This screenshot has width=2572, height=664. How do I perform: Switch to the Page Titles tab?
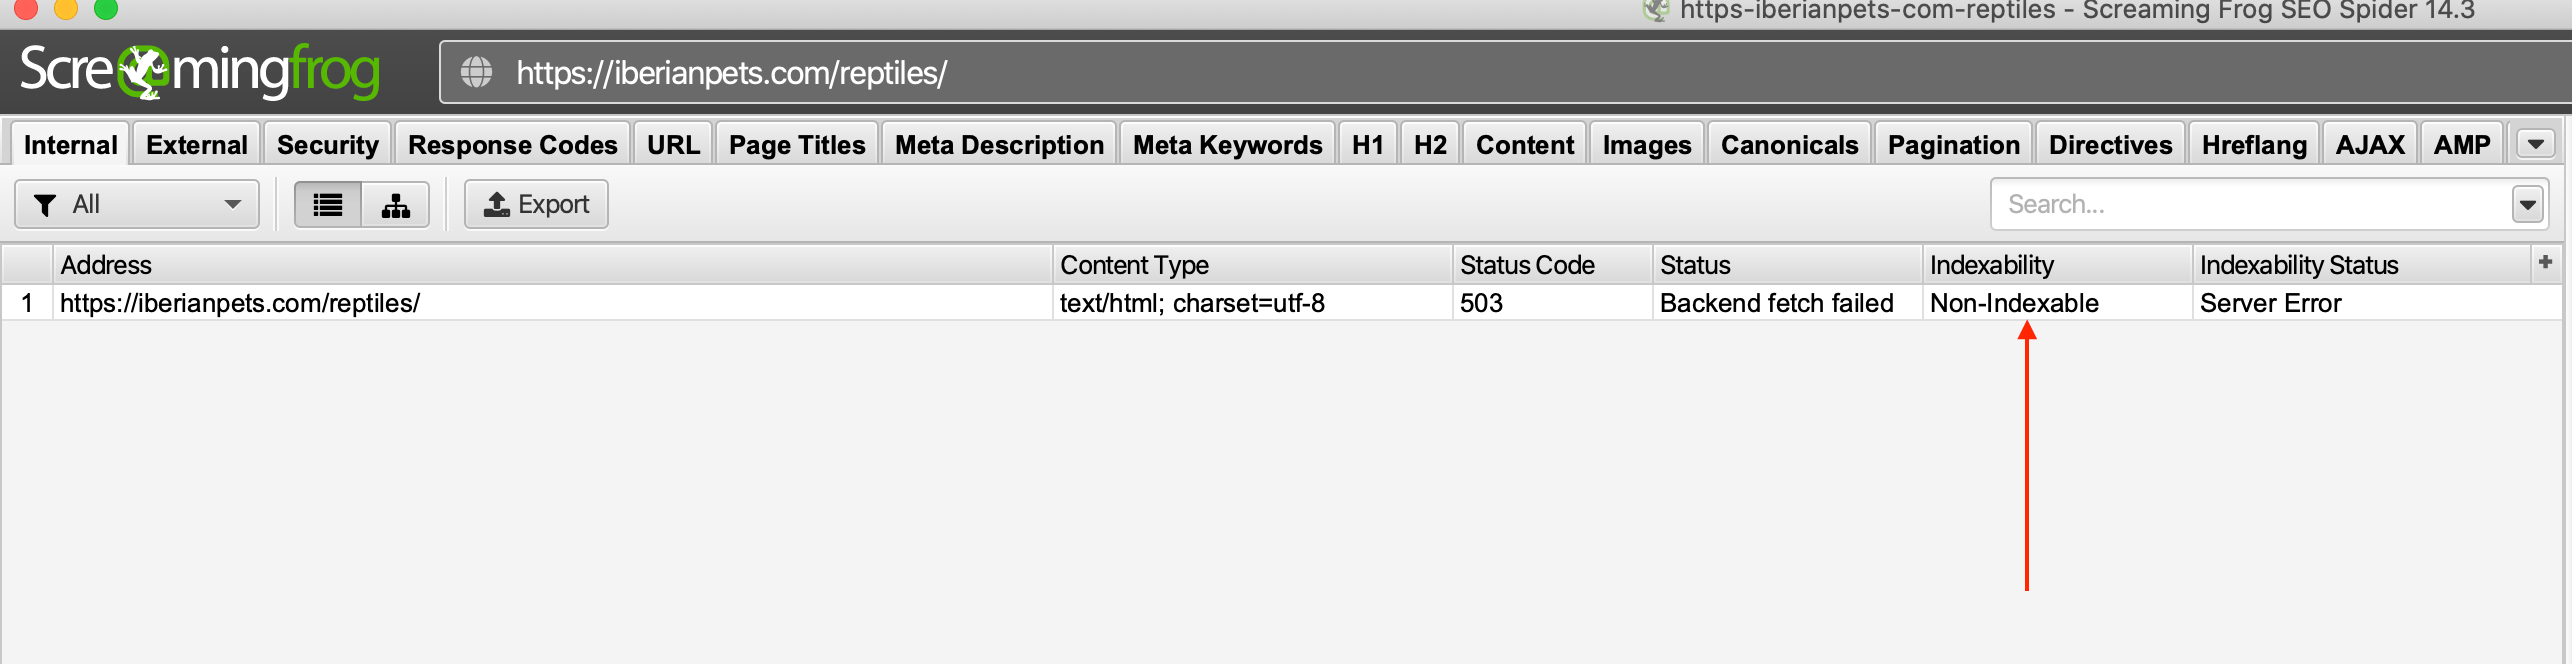point(797,145)
